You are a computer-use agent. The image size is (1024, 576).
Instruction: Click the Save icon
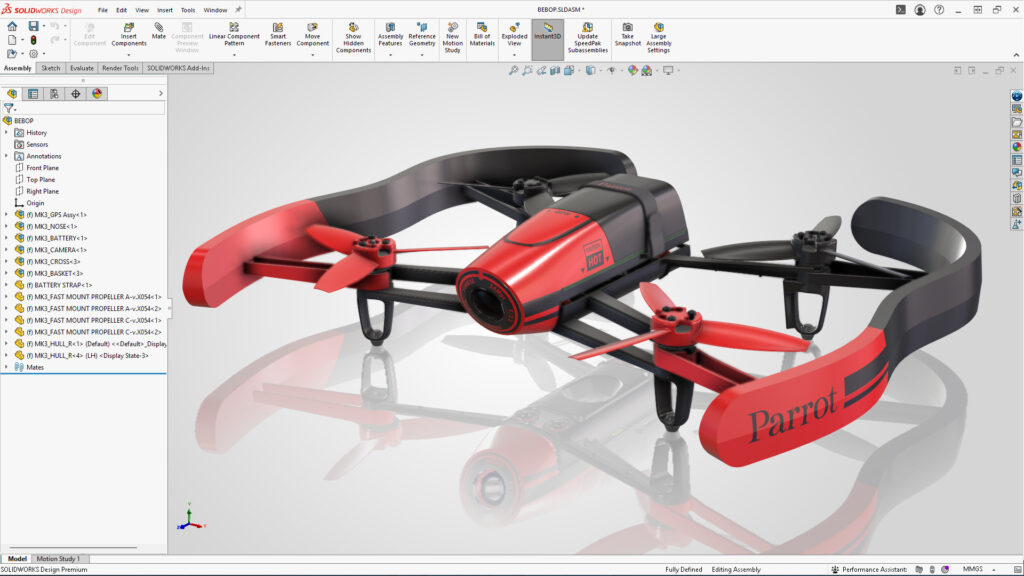33,26
